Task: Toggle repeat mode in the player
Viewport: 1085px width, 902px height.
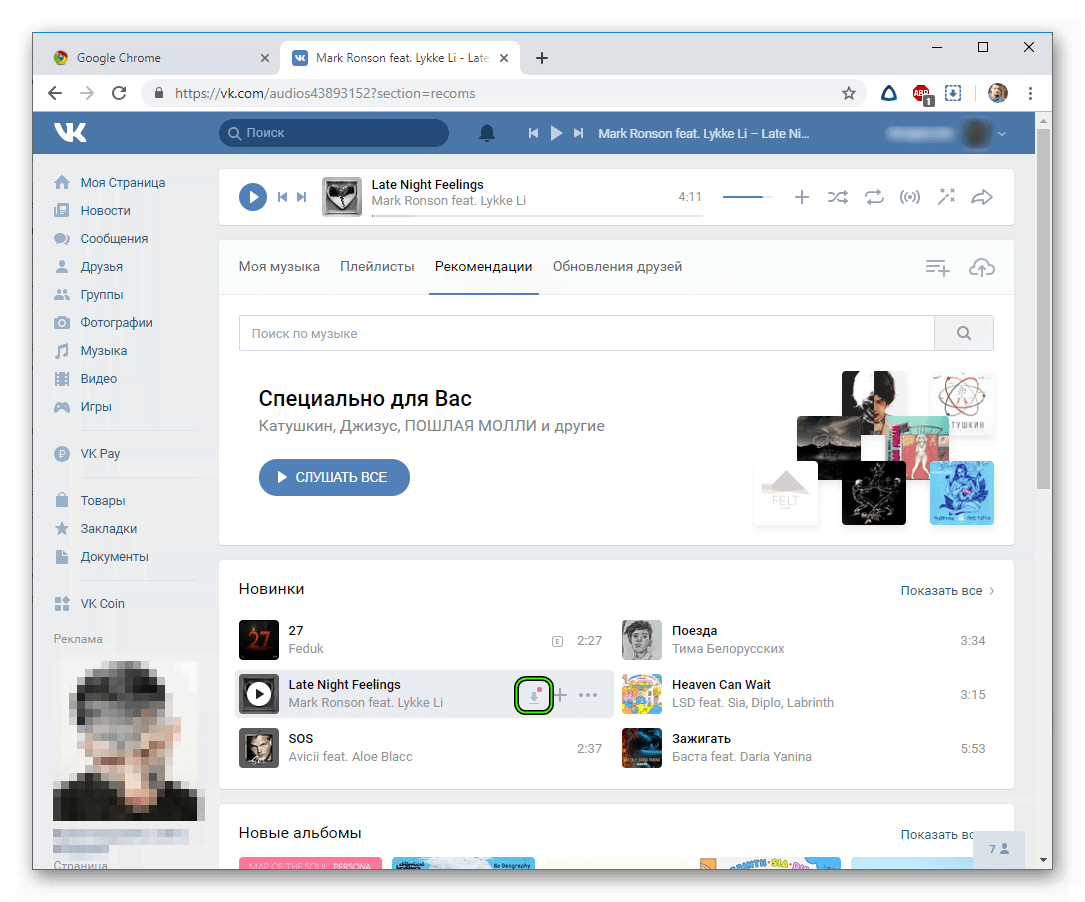Action: click(x=874, y=197)
